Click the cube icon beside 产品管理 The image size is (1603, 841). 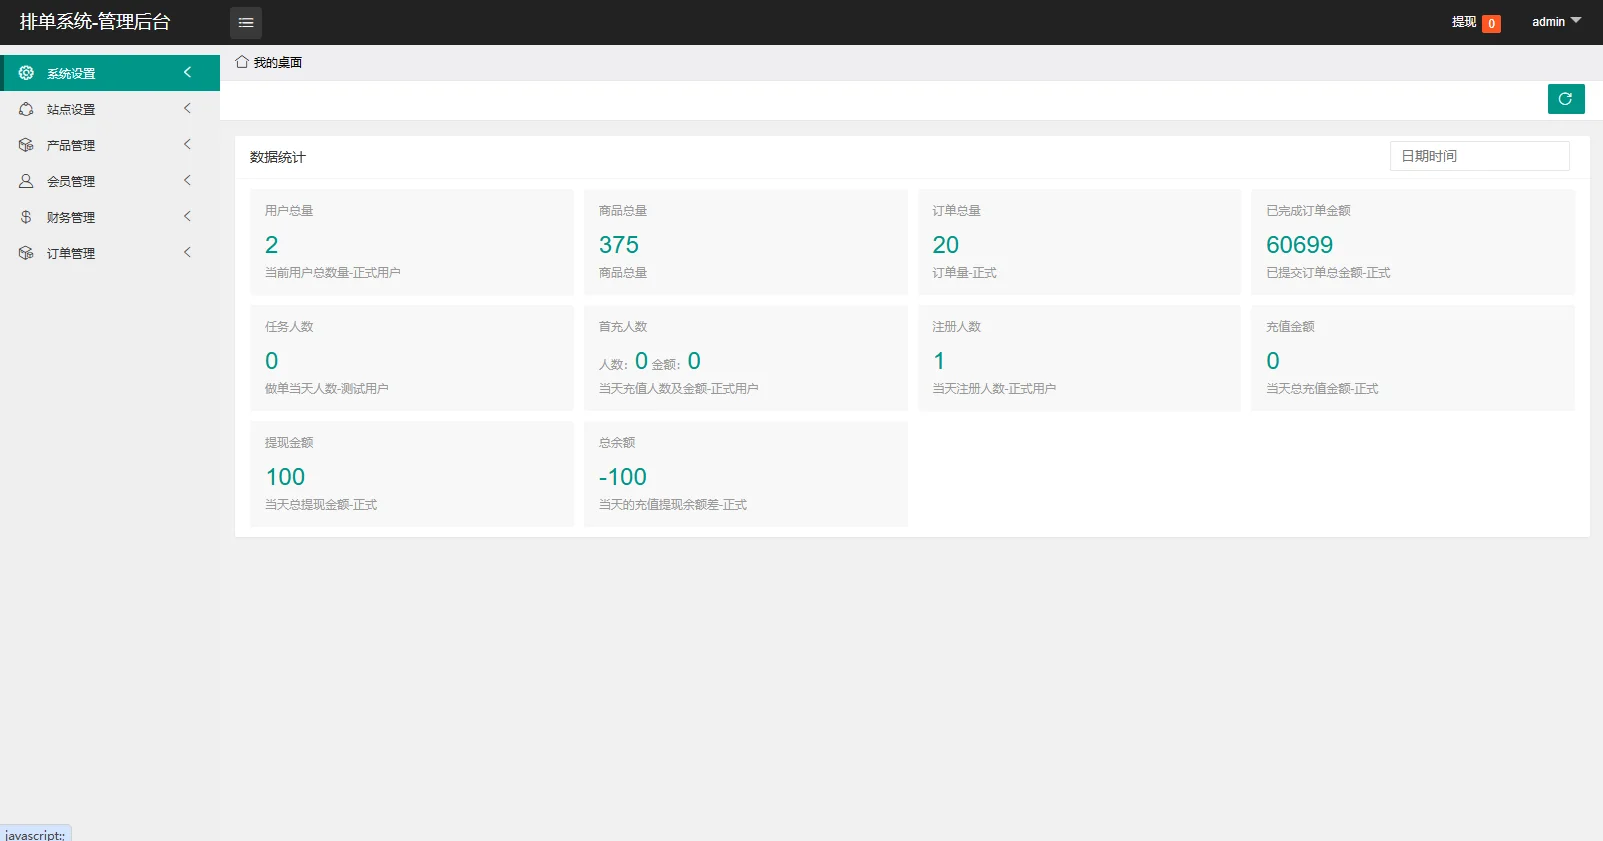coord(26,145)
